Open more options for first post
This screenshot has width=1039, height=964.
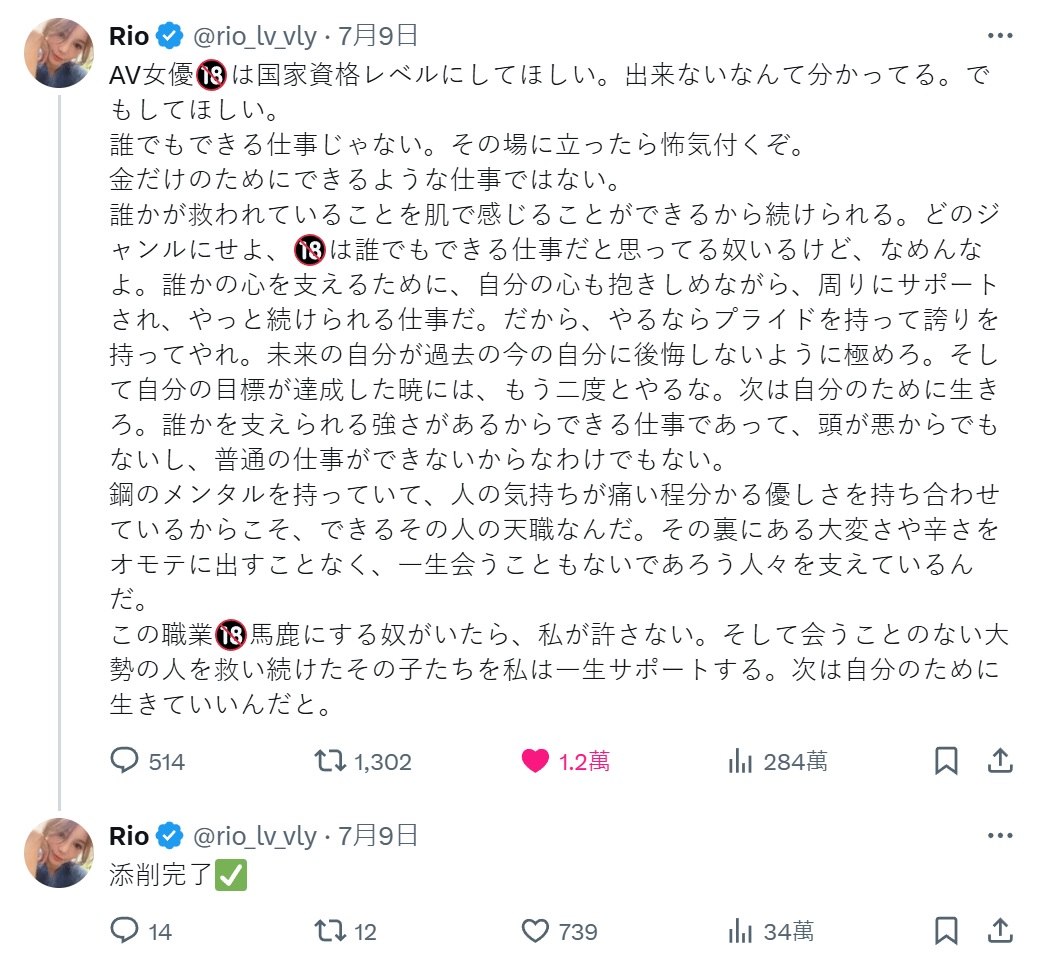(1000, 36)
